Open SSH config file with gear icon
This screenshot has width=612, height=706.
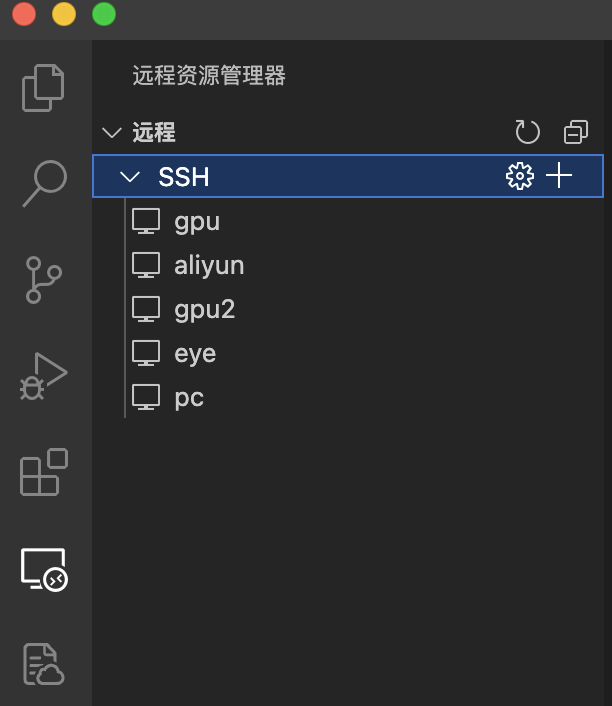pos(520,176)
